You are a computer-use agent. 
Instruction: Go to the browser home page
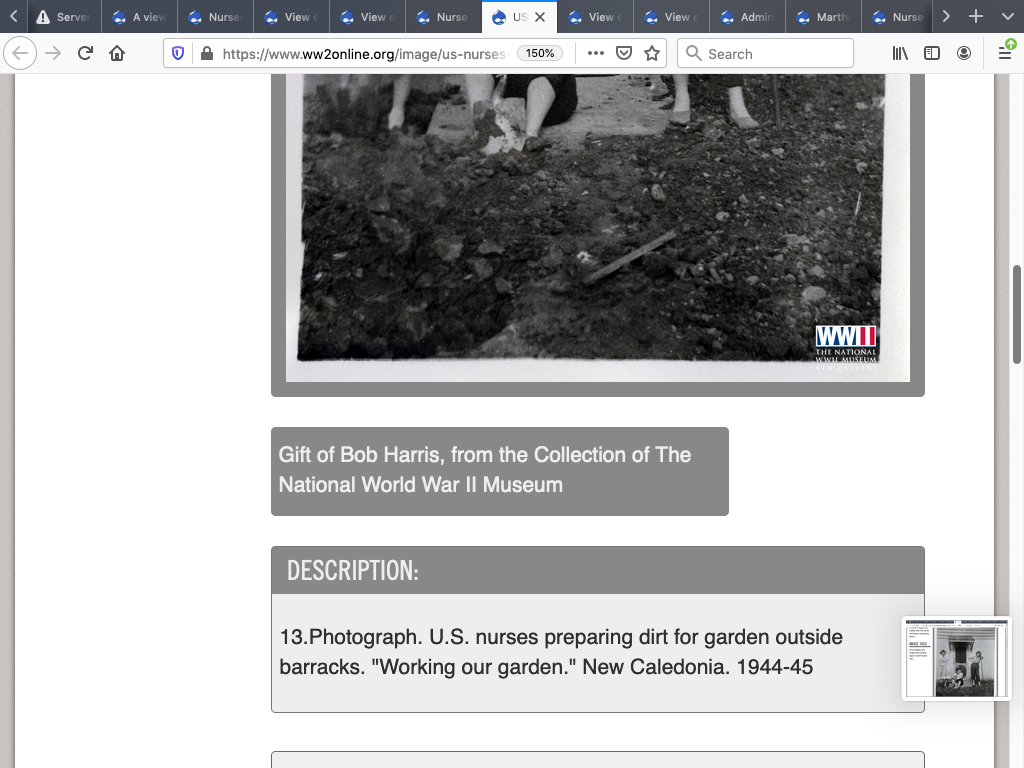coord(117,54)
